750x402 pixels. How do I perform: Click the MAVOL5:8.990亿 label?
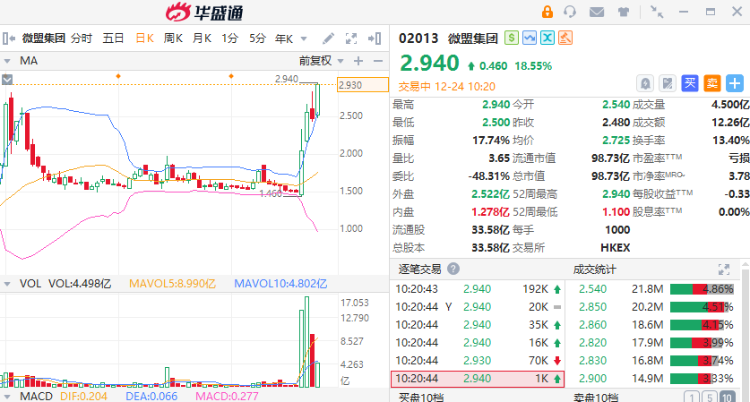[172, 284]
